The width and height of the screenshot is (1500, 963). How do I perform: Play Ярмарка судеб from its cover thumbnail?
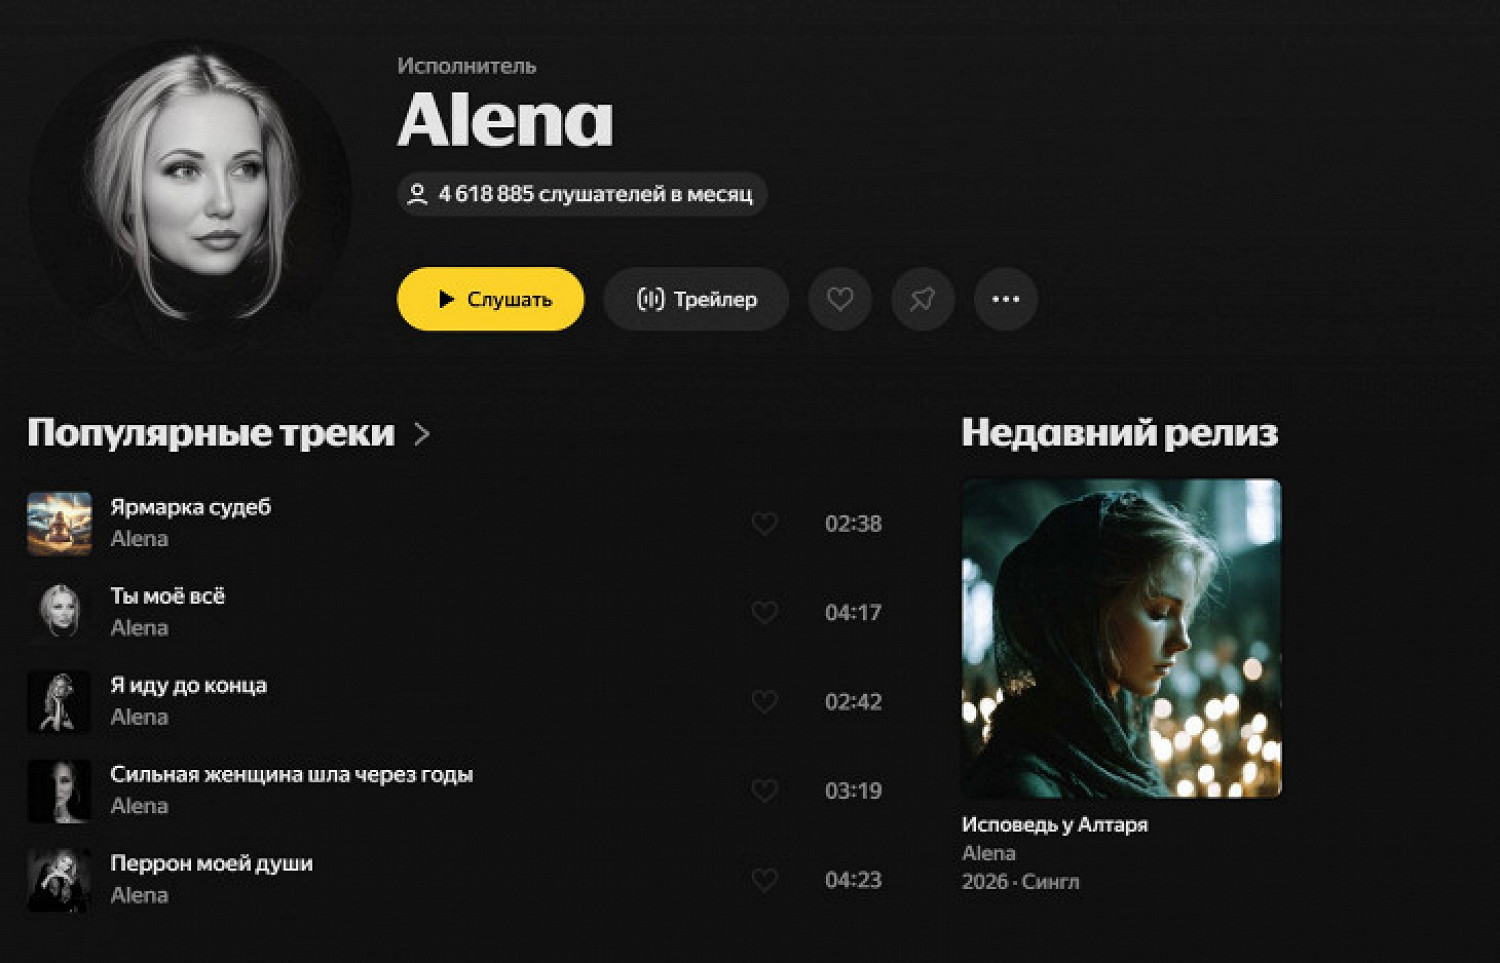pyautogui.click(x=59, y=523)
